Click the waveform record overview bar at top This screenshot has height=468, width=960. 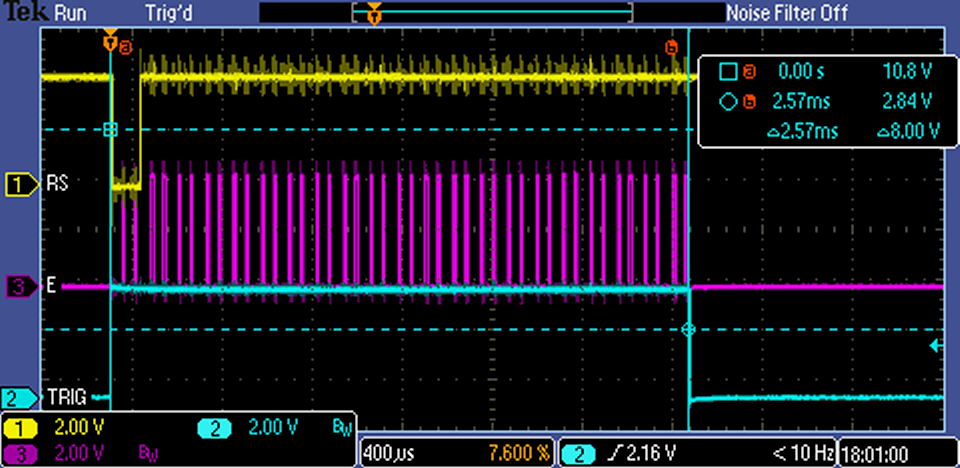492,13
